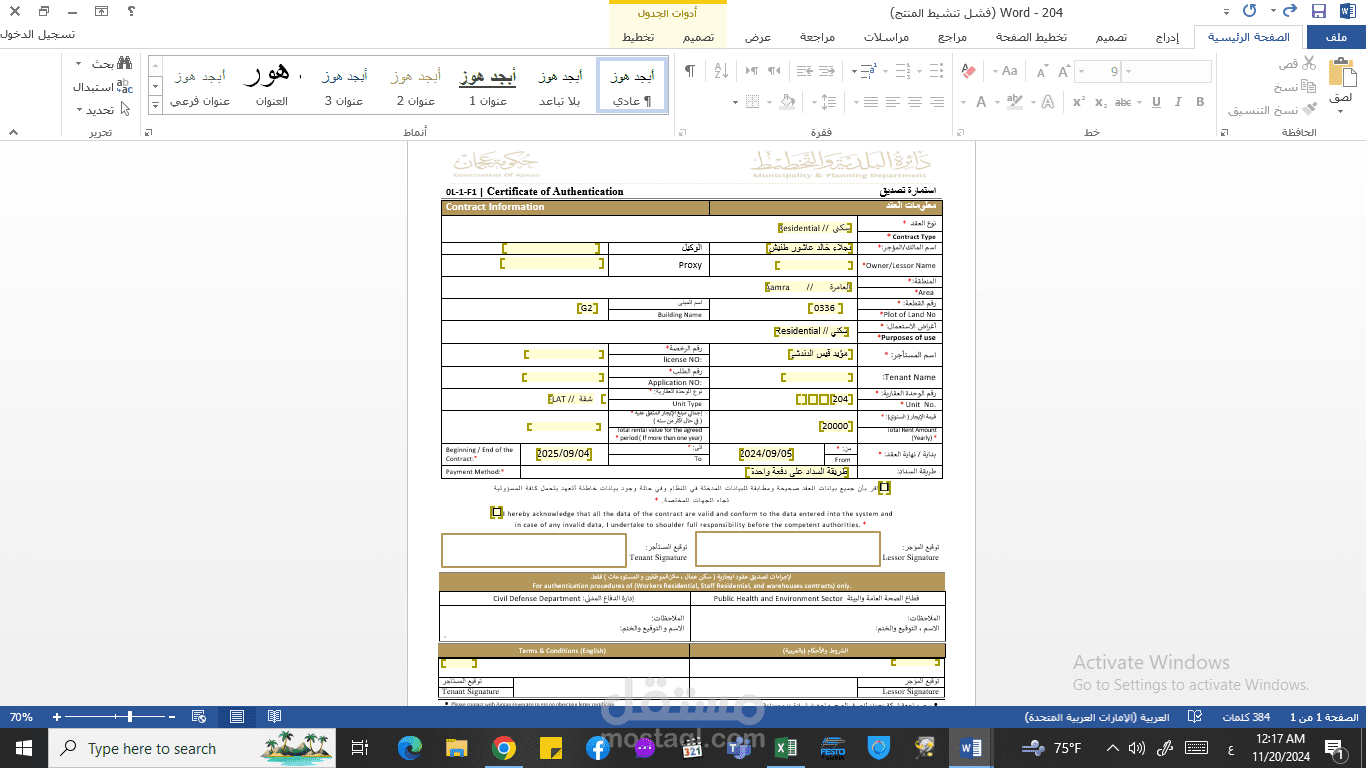Image resolution: width=1366 pixels, height=768 pixels.
Task: Toggle Italic formatting
Action: (x=1178, y=102)
